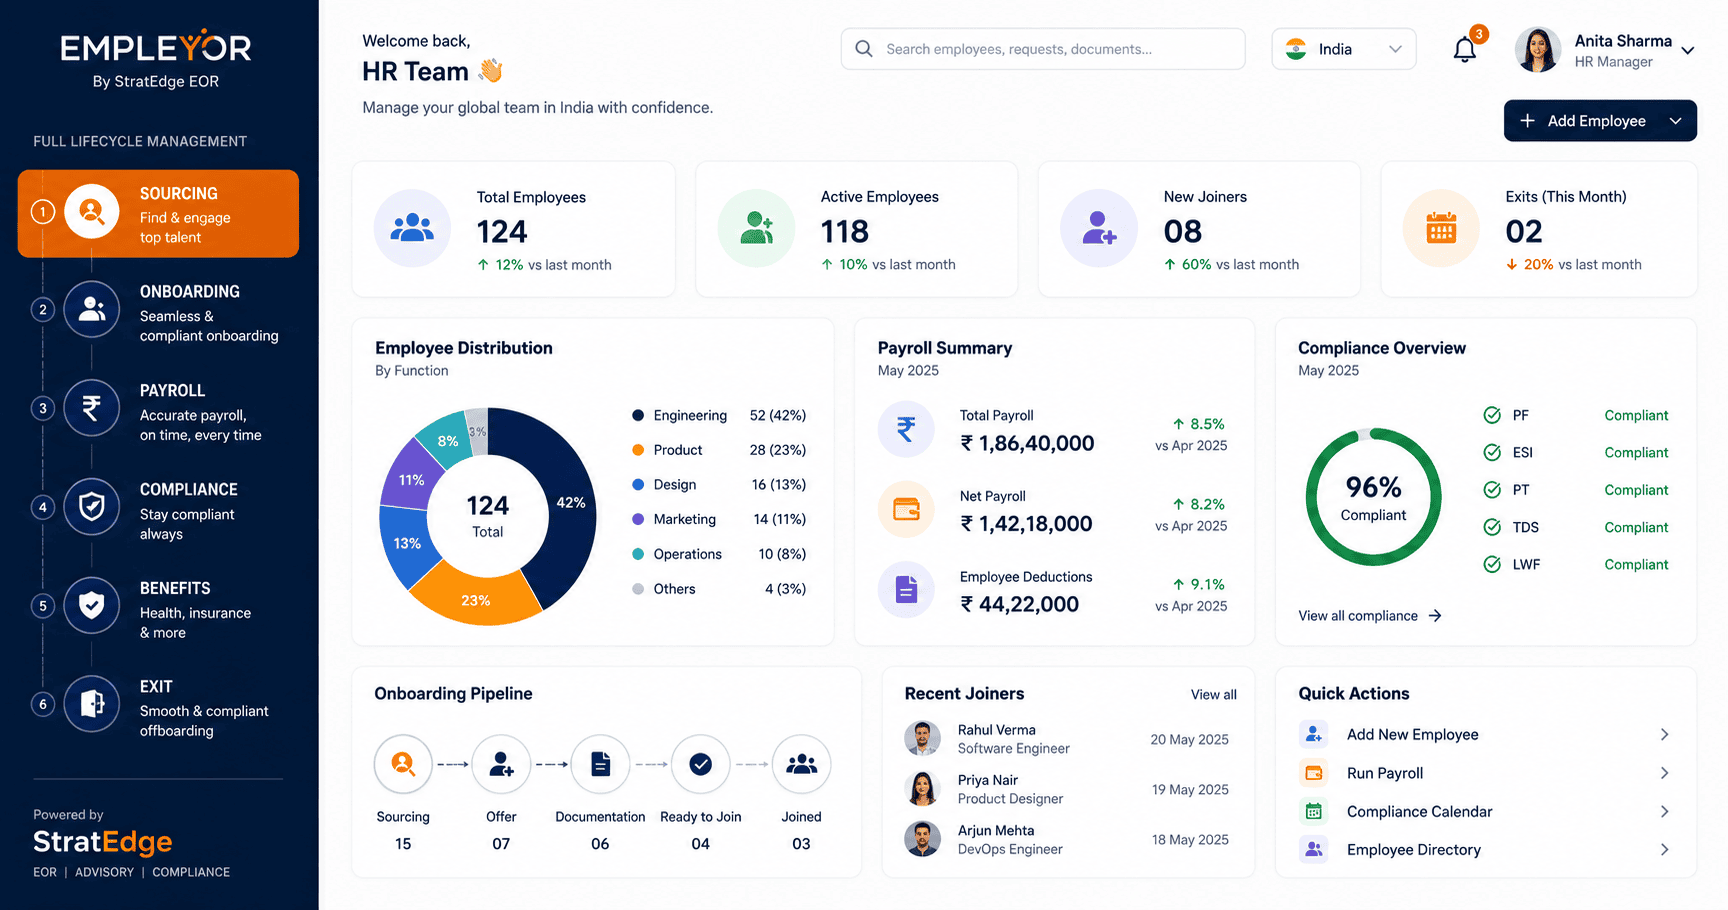Open Priya Nair's joiner entry

pos(1067,789)
